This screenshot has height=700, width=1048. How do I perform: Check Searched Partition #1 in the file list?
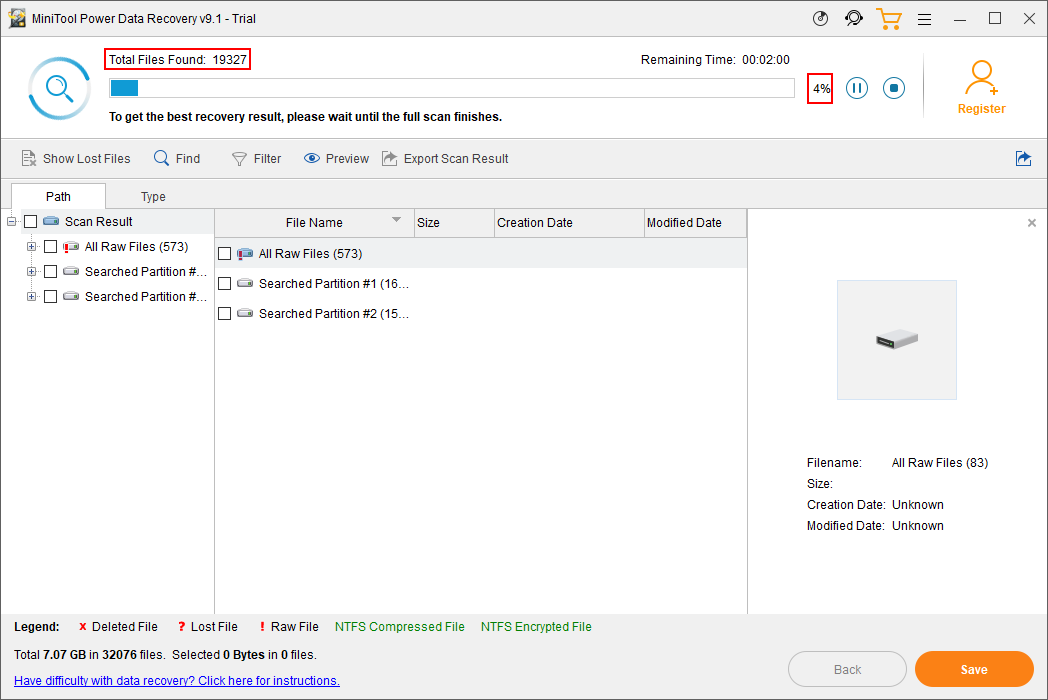coord(225,283)
